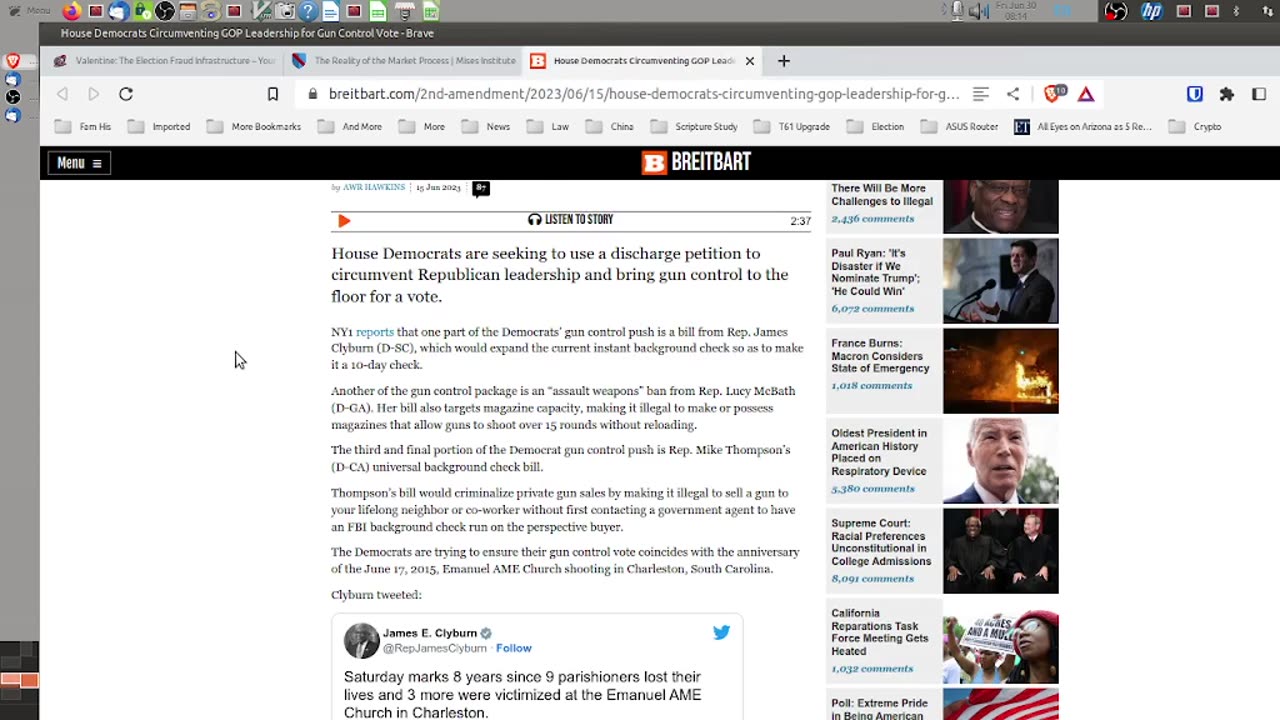Open the Breitbart Menu hamburger button
This screenshot has height=720, width=1280.
click(x=79, y=163)
